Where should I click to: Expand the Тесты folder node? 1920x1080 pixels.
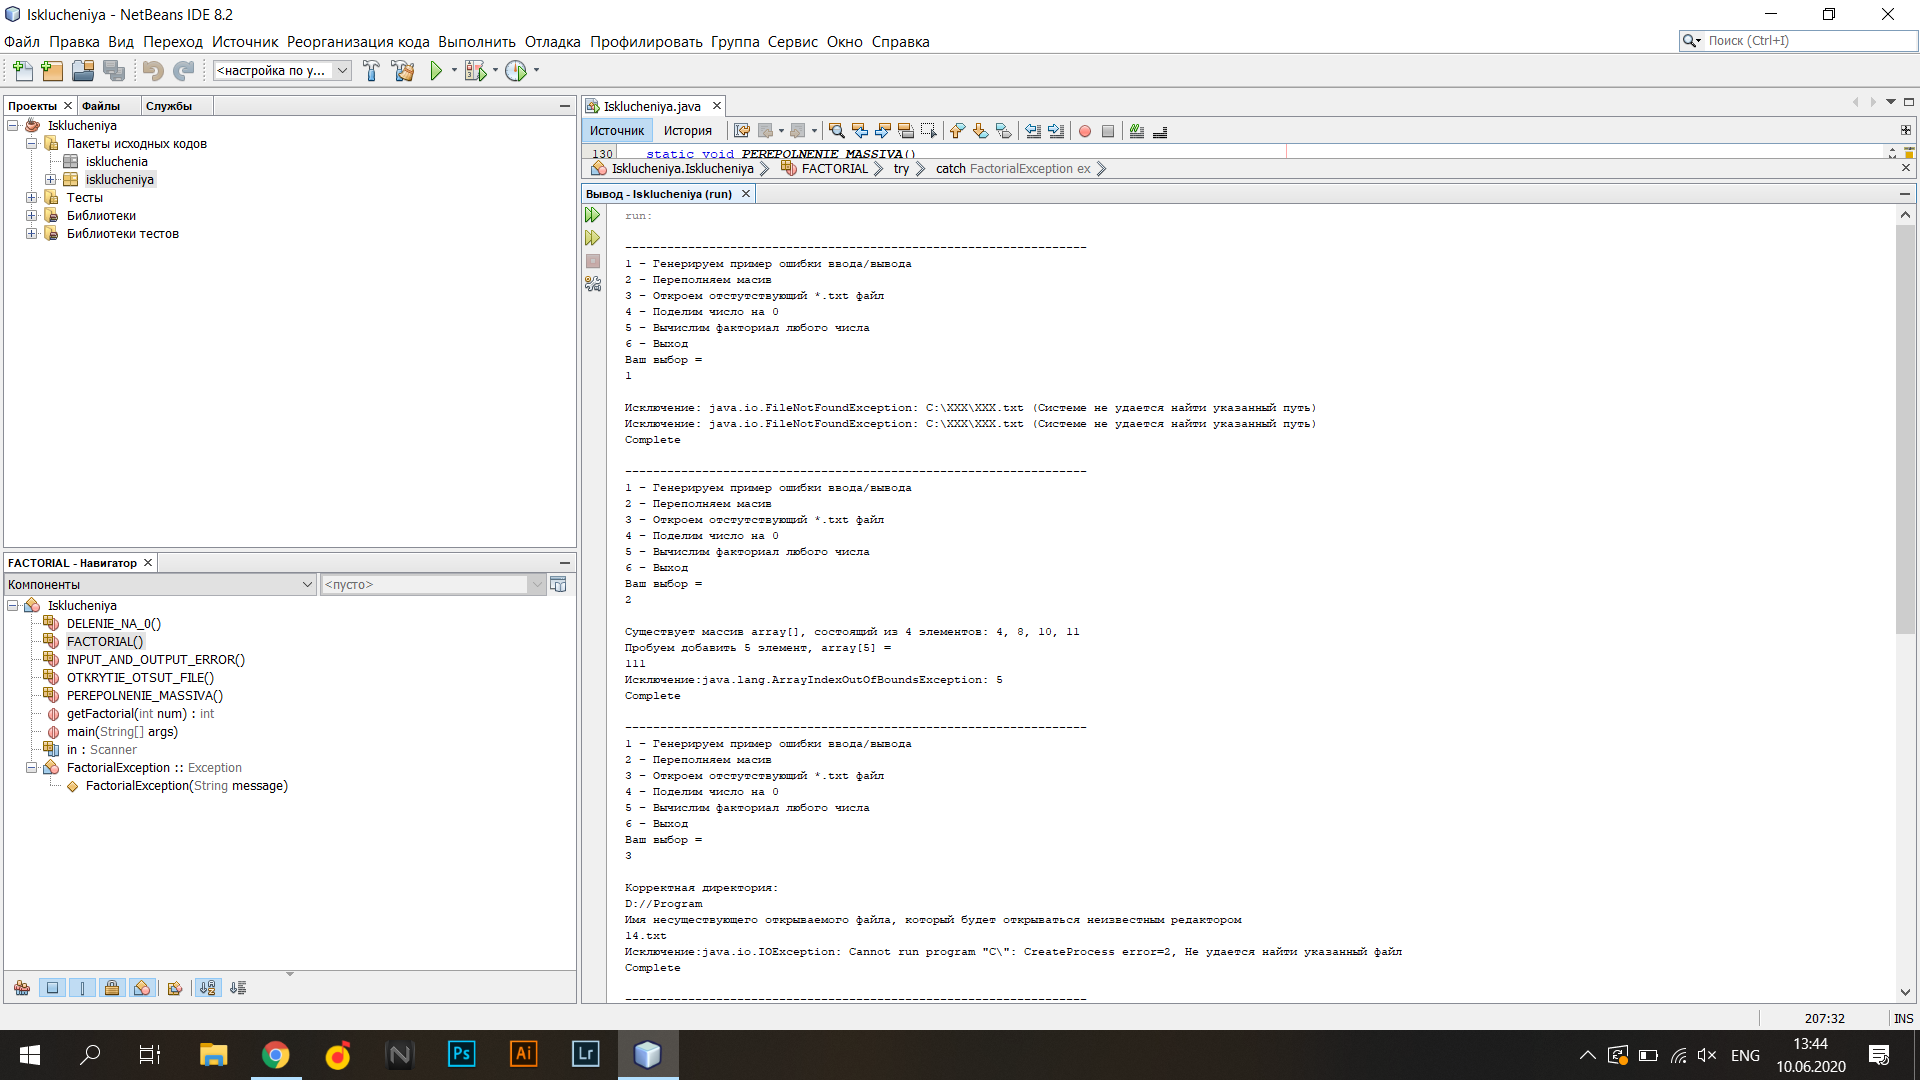click(32, 198)
